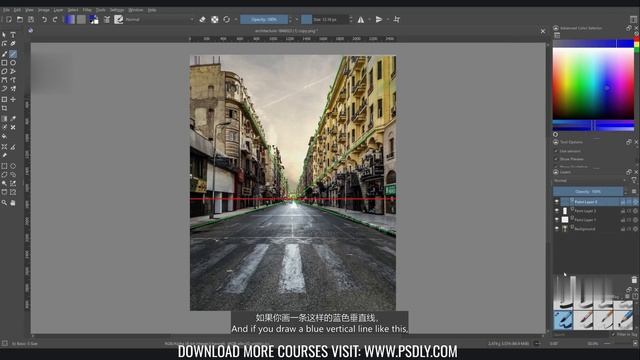Save the document via toolbar icon

pyautogui.click(x=31, y=19)
